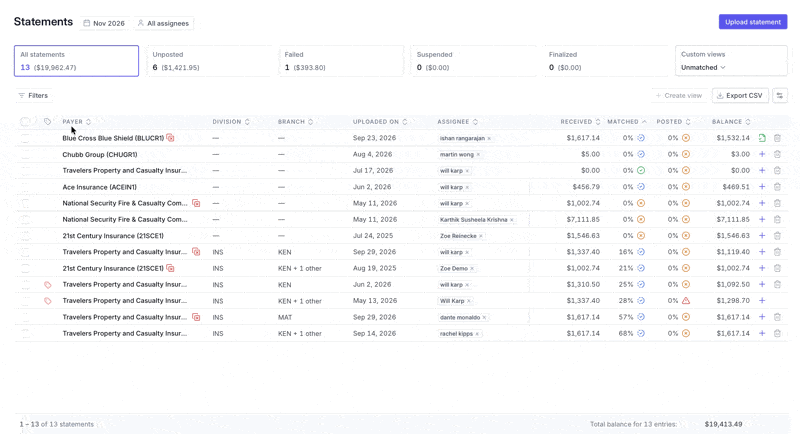Click duplicate icon in National Security $1,002.74 row
This screenshot has width=800, height=434.
coord(196,203)
